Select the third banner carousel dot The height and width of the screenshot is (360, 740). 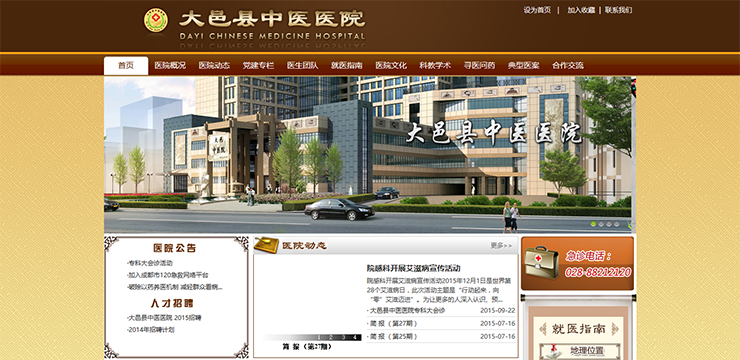coord(609,224)
